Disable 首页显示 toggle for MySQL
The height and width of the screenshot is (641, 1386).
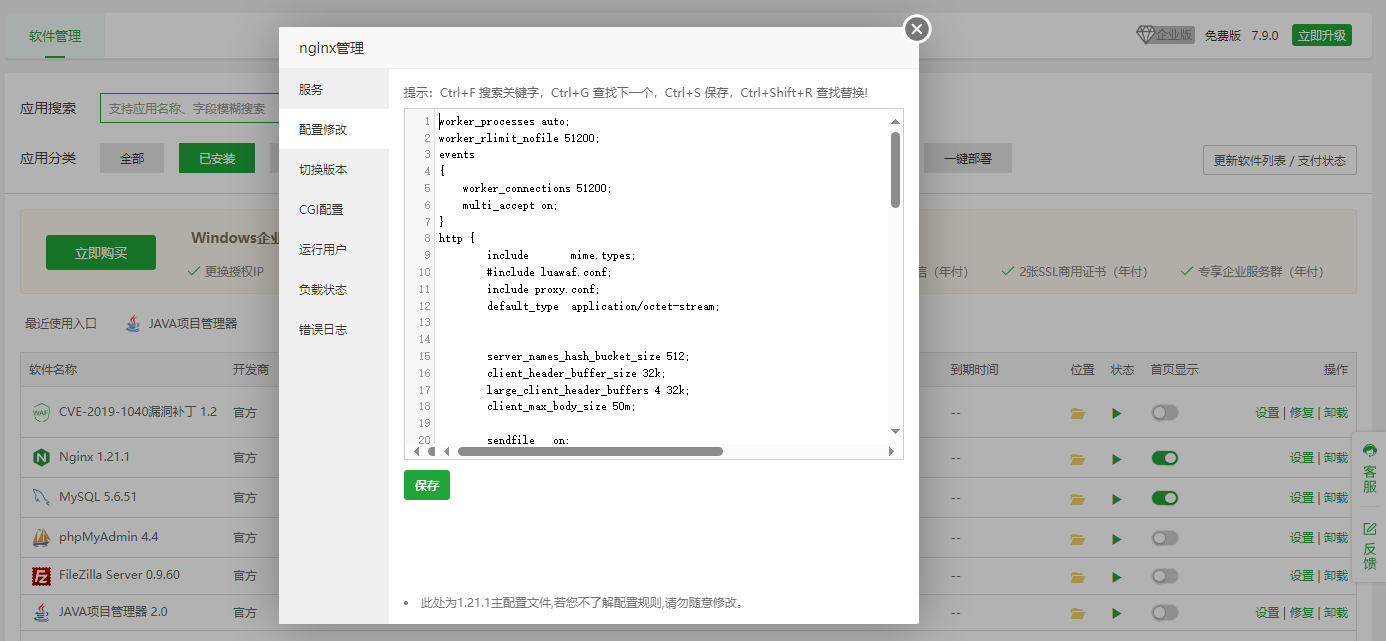point(1165,497)
